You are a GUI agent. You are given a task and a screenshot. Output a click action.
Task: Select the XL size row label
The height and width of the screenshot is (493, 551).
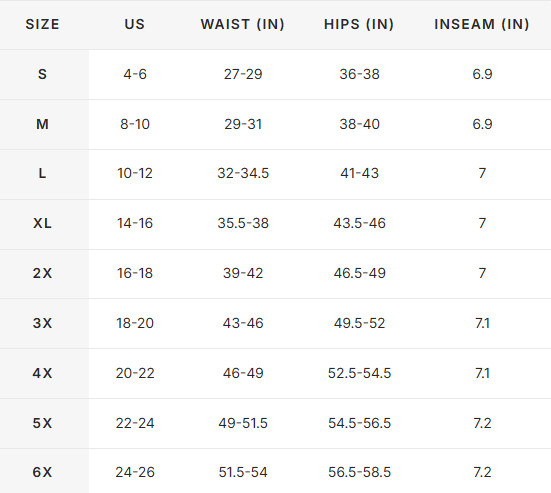tap(42, 223)
